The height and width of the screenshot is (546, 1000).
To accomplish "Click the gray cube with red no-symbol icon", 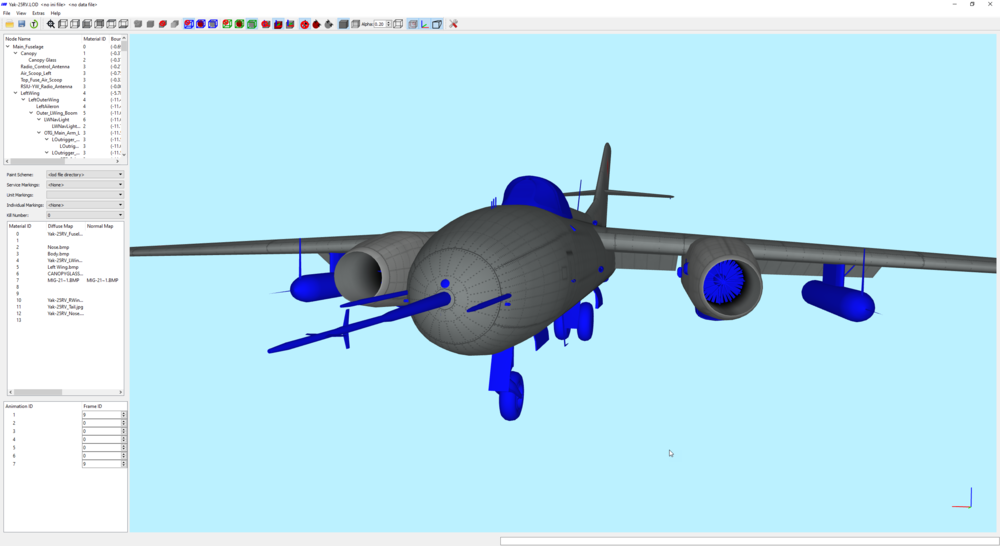I will 163,24.
